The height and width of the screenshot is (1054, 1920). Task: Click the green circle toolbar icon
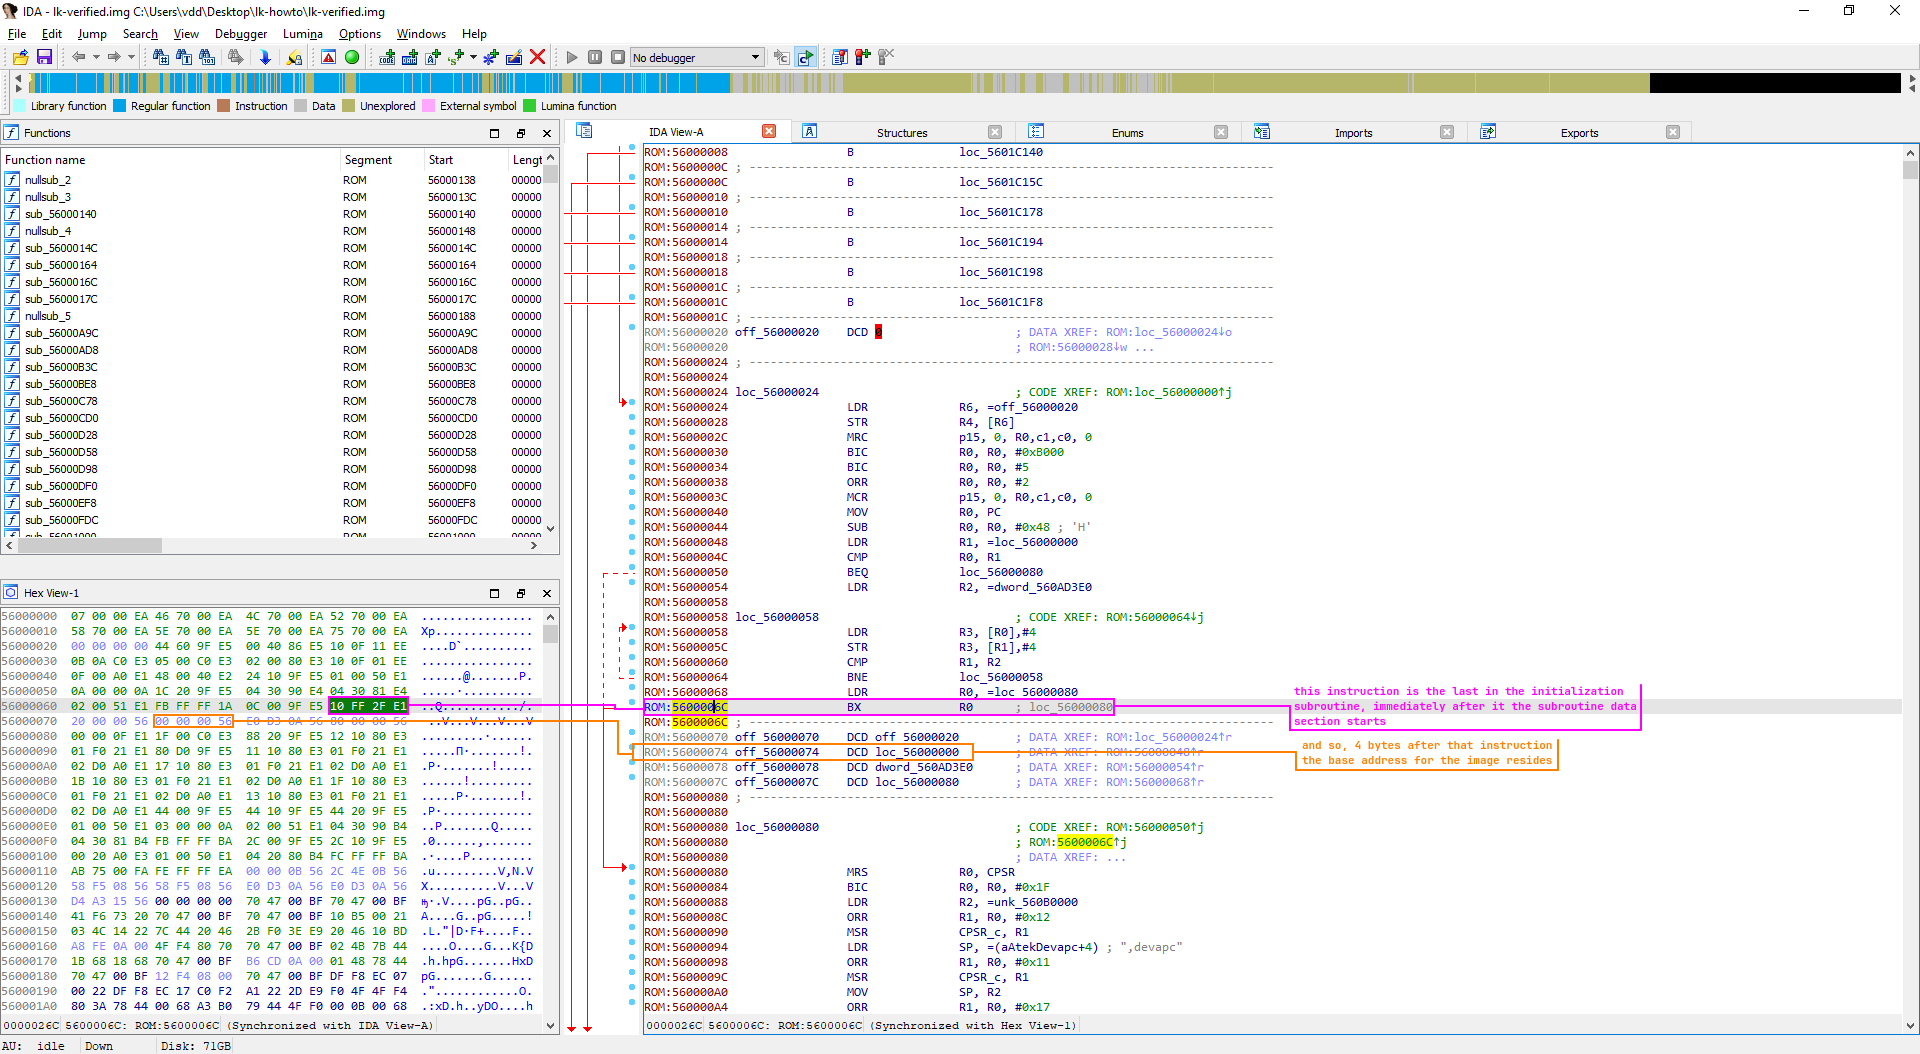(x=352, y=57)
